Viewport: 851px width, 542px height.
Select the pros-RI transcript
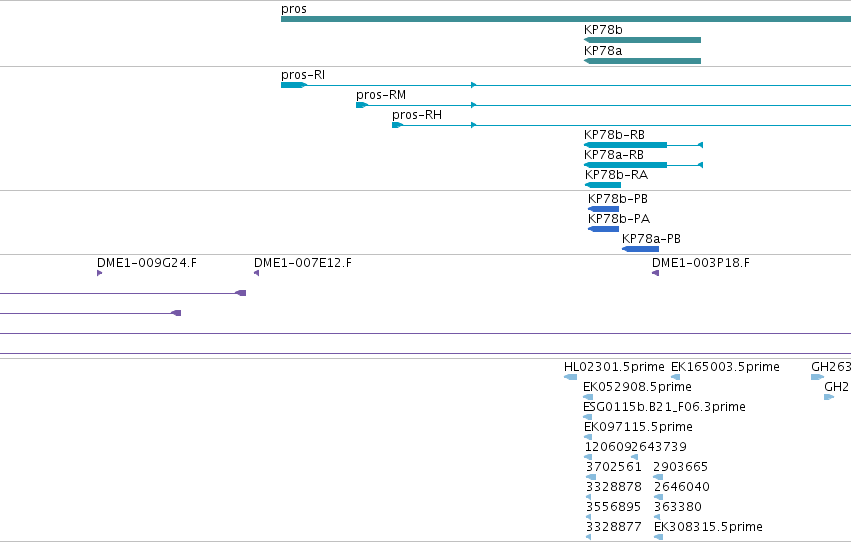coord(566,85)
